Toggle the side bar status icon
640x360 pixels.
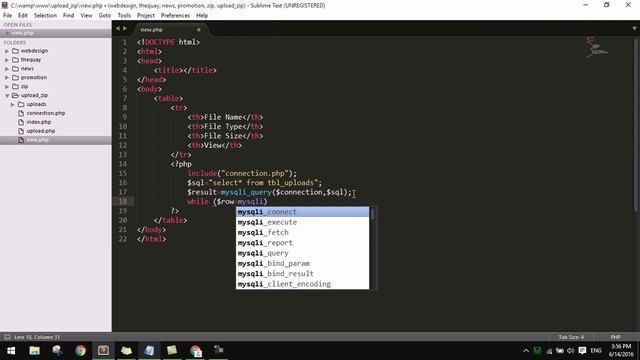7,337
